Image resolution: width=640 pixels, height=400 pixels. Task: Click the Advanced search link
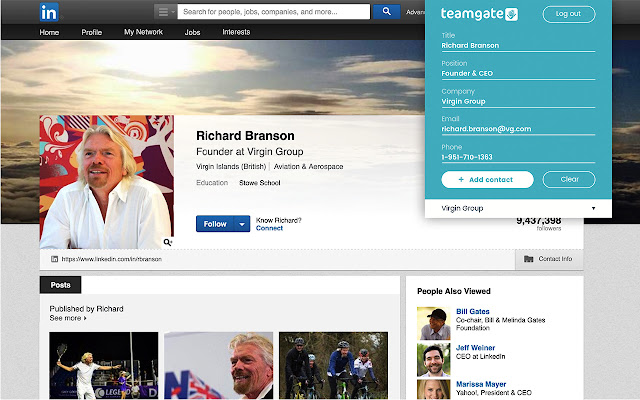(415, 12)
